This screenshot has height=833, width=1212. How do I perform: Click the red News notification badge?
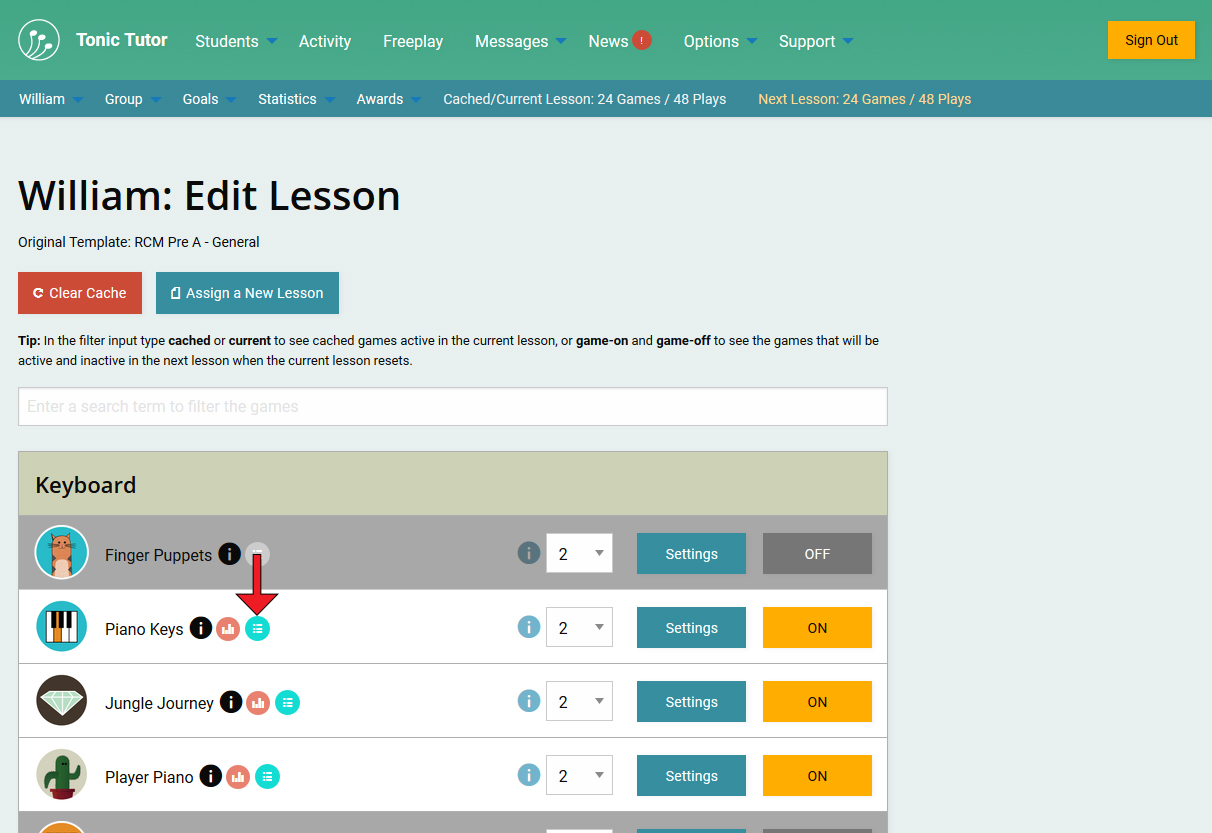642,40
